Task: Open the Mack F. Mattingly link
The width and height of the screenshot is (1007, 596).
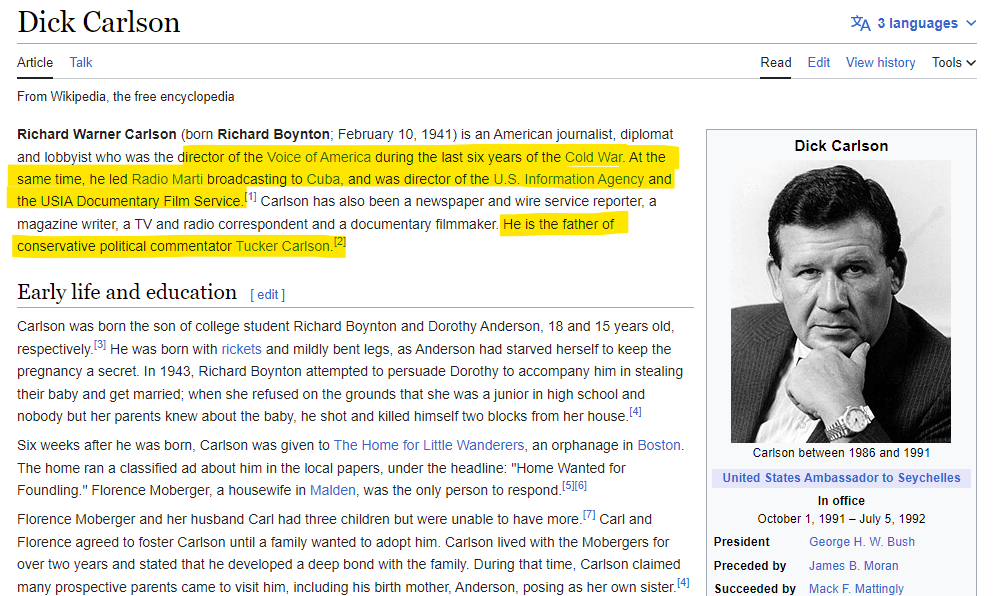Action: coord(856,588)
